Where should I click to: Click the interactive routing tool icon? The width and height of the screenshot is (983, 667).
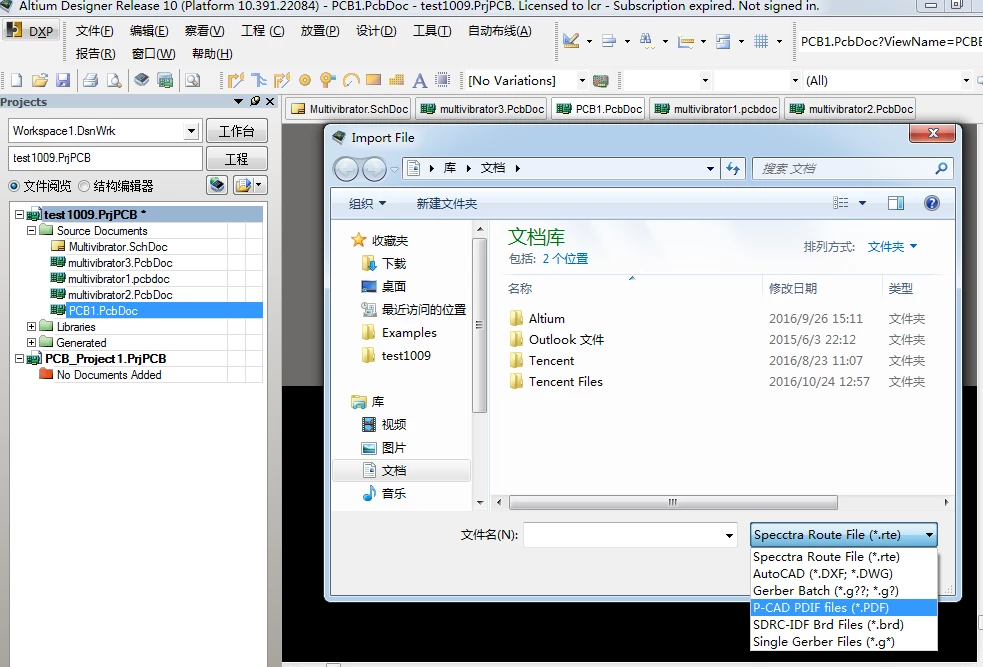pyautogui.click(x=235, y=80)
